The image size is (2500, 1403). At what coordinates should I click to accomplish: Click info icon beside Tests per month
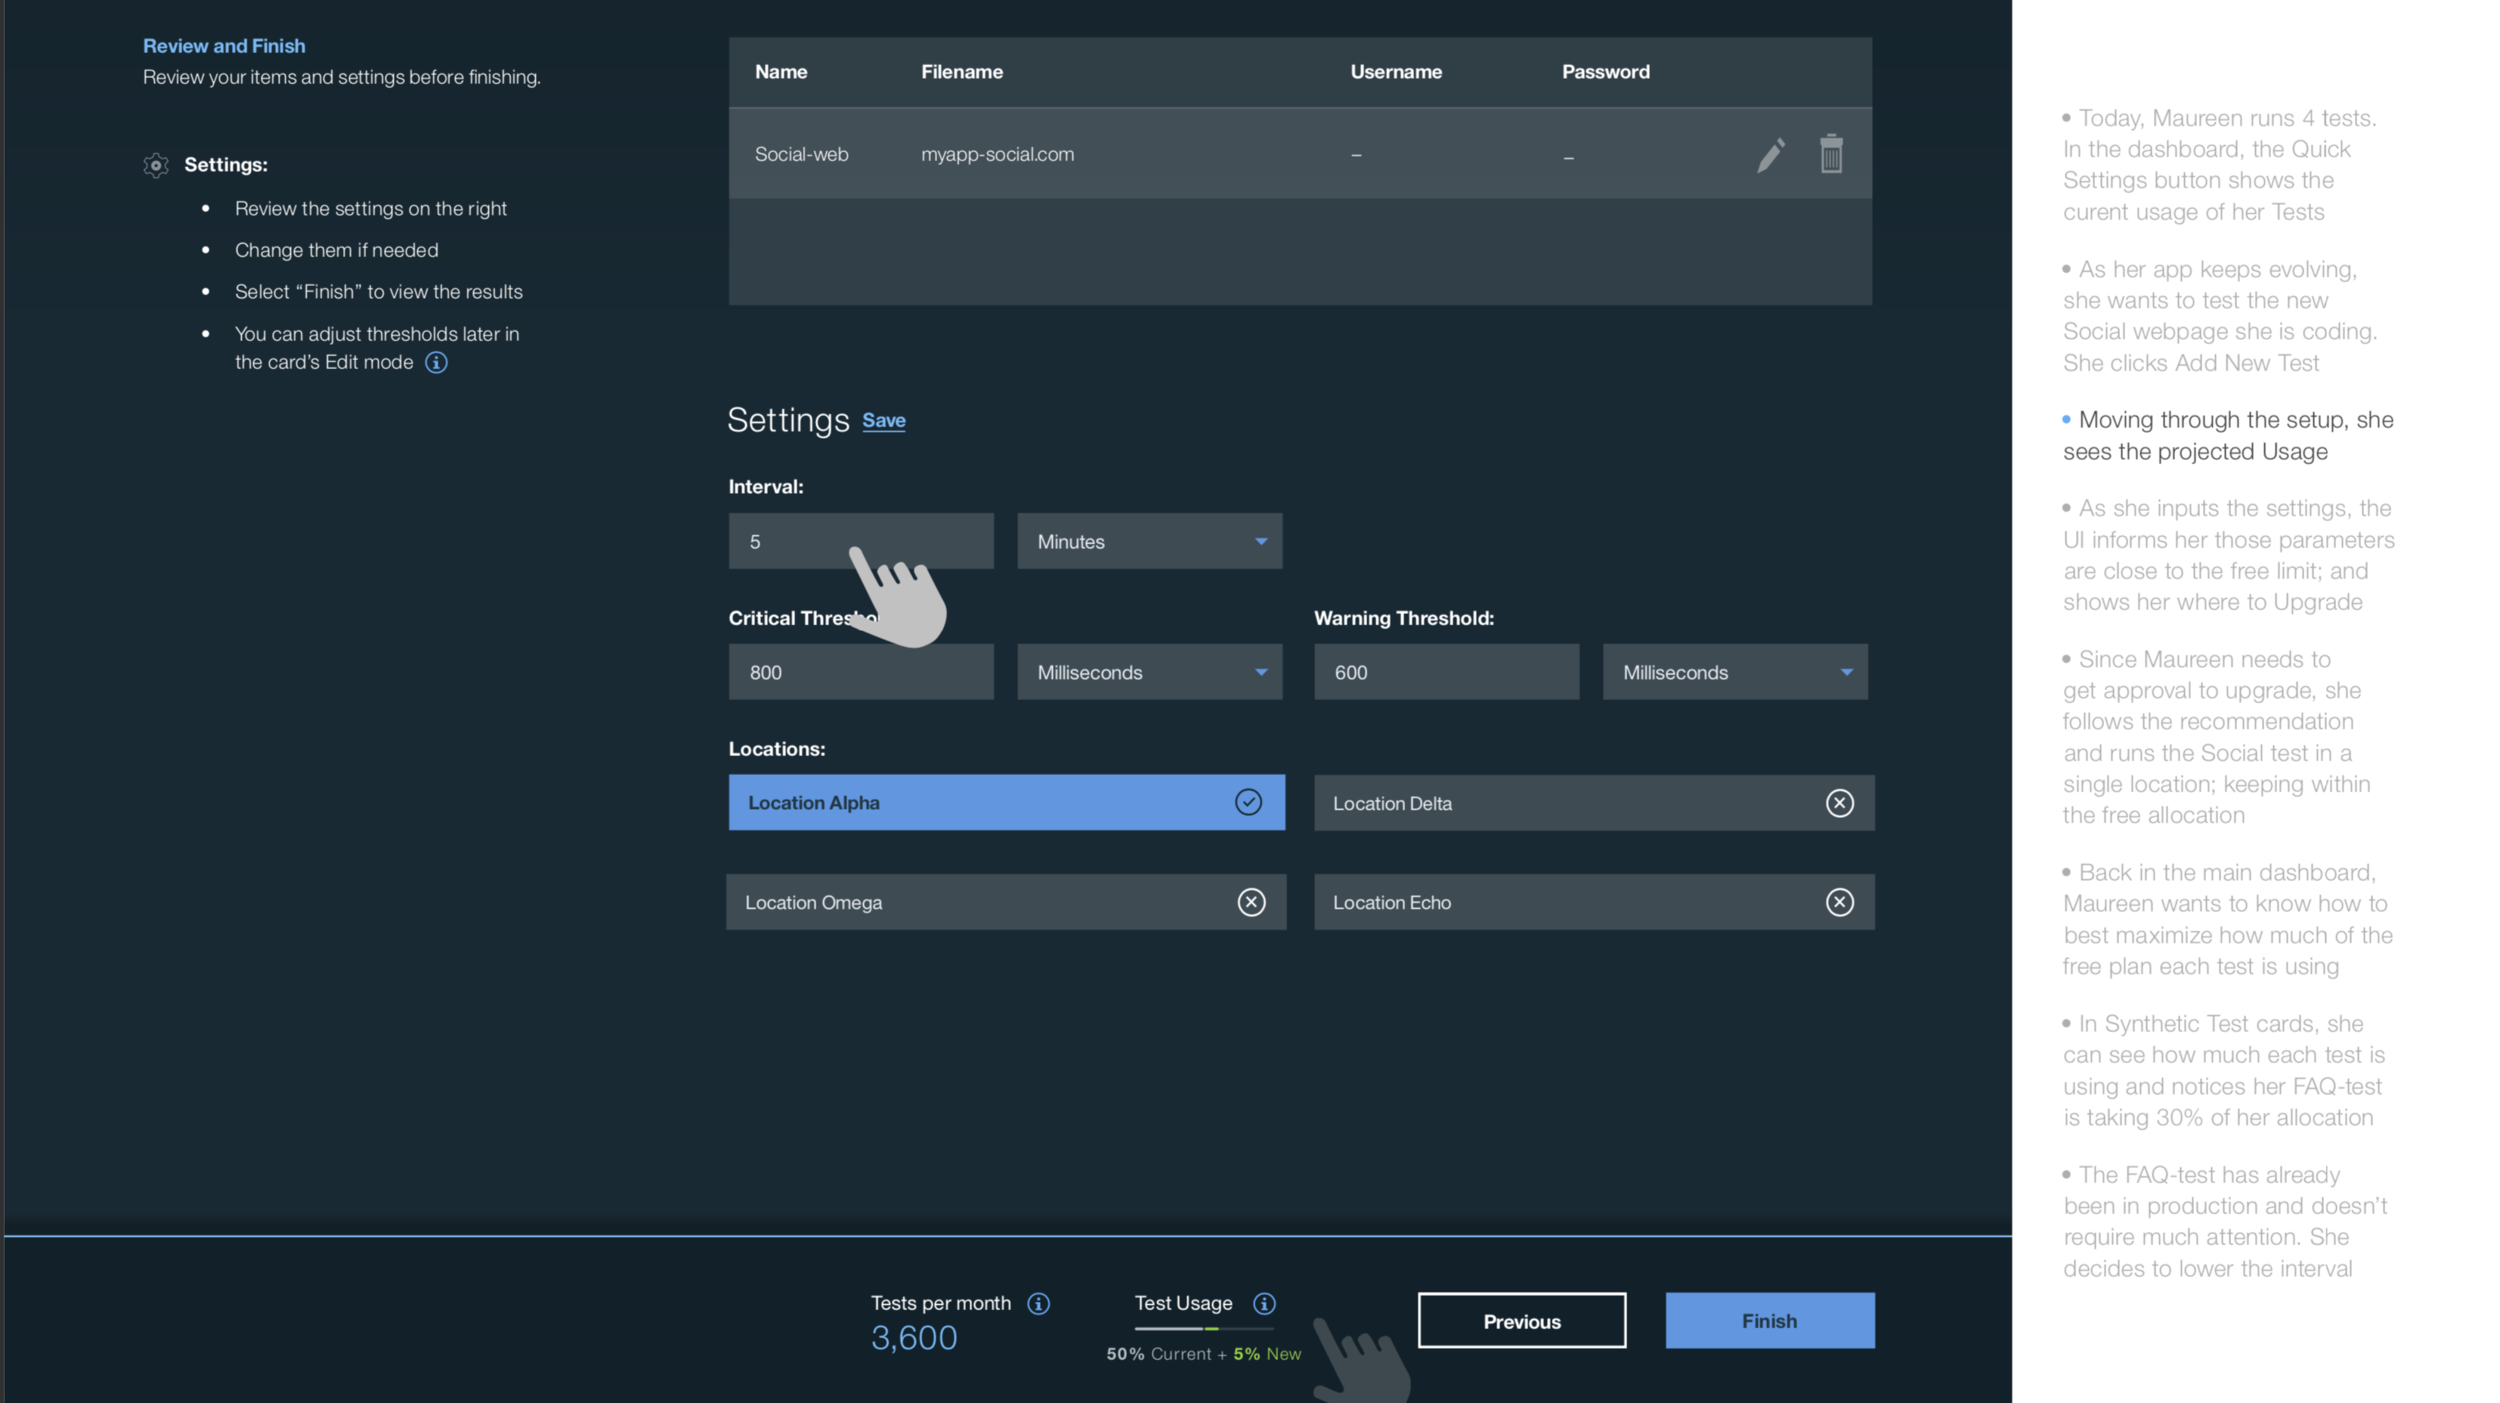coord(1038,1303)
